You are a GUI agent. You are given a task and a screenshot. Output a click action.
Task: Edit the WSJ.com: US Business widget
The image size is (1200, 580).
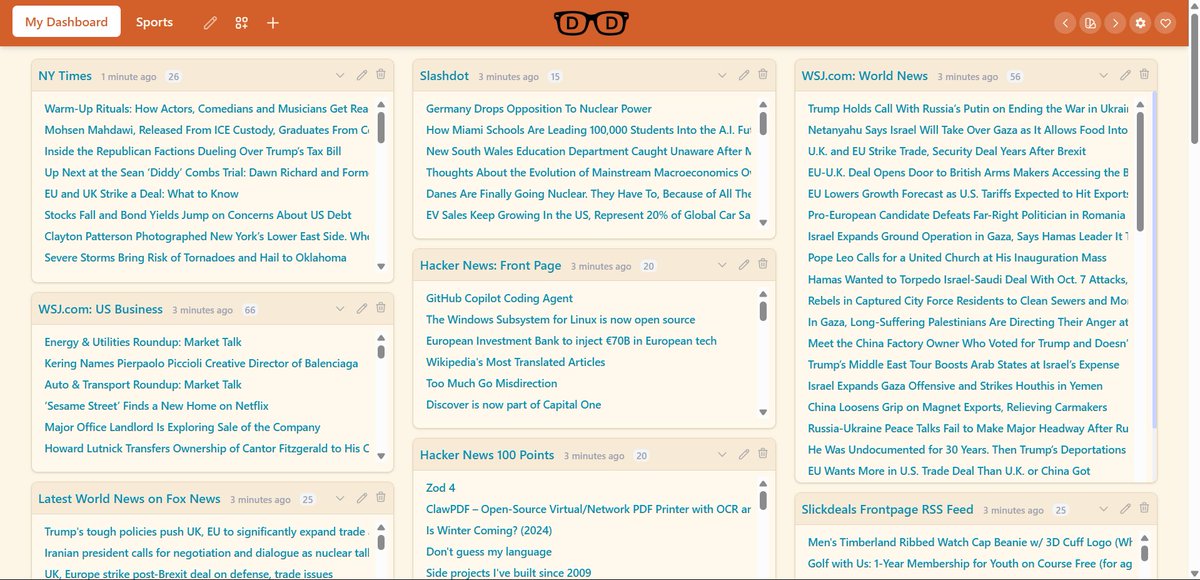tap(362, 309)
